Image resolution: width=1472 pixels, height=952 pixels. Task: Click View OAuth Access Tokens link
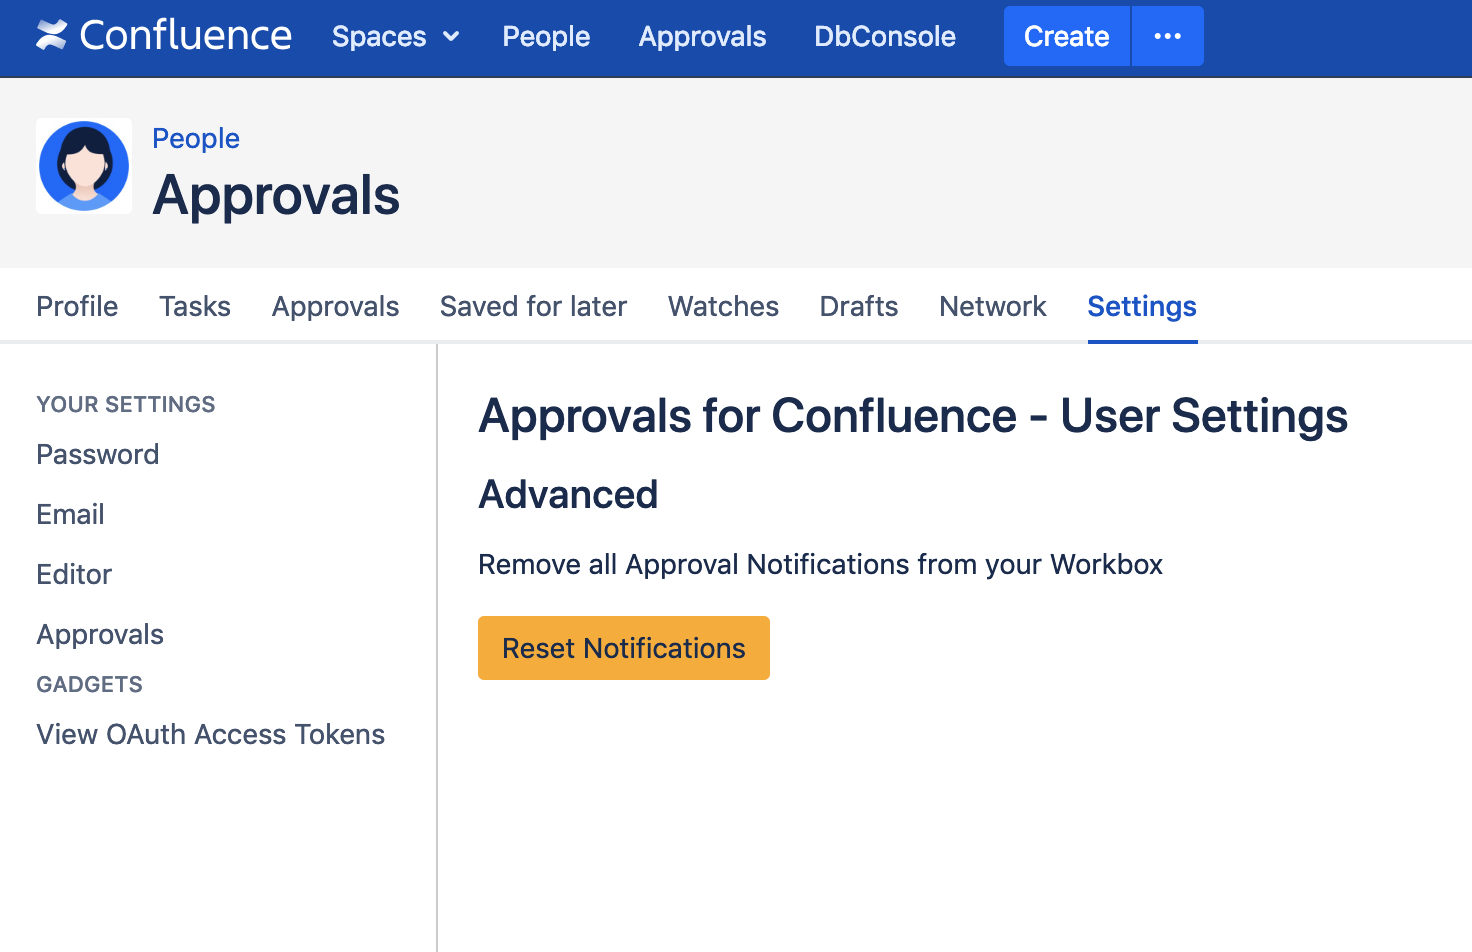point(210,734)
